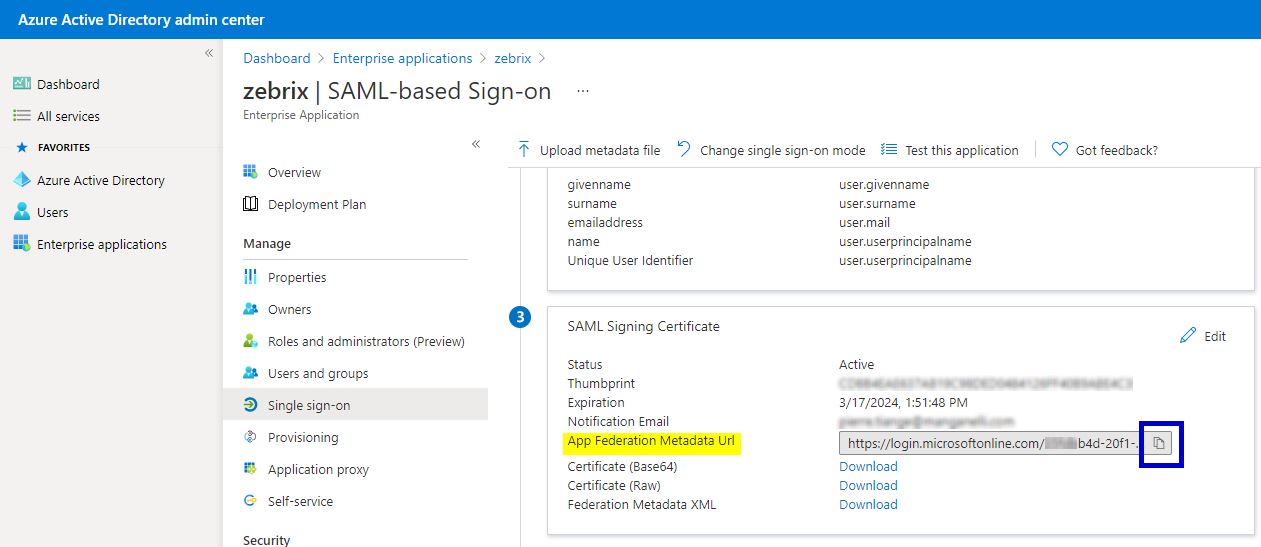Go to Enterprise applications breadcrumb
This screenshot has width=1261, height=547.
(x=402, y=58)
